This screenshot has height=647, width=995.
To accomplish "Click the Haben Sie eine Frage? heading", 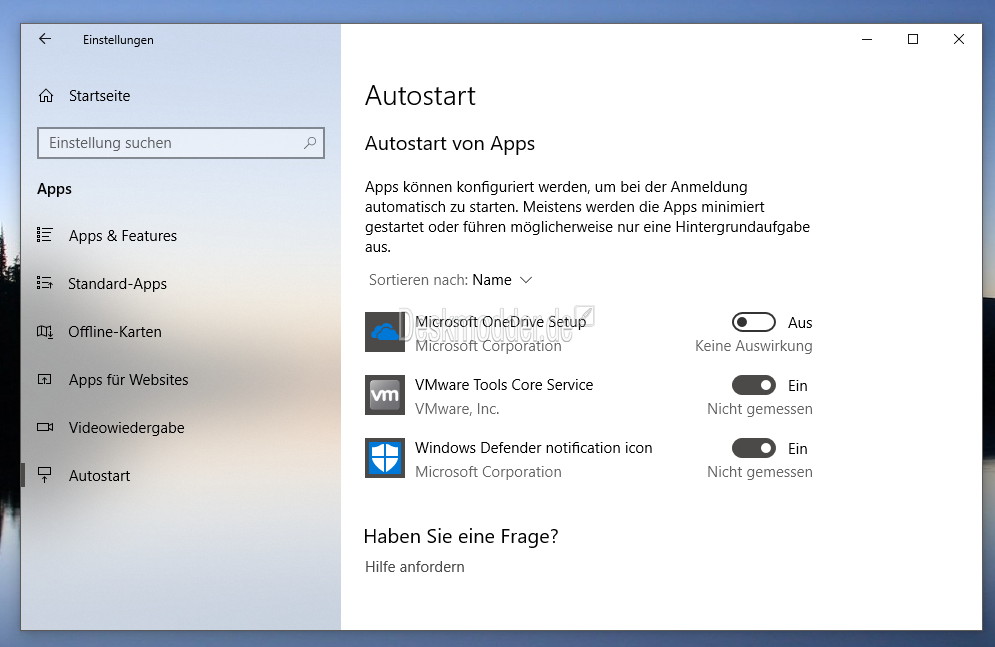I will point(461,537).
